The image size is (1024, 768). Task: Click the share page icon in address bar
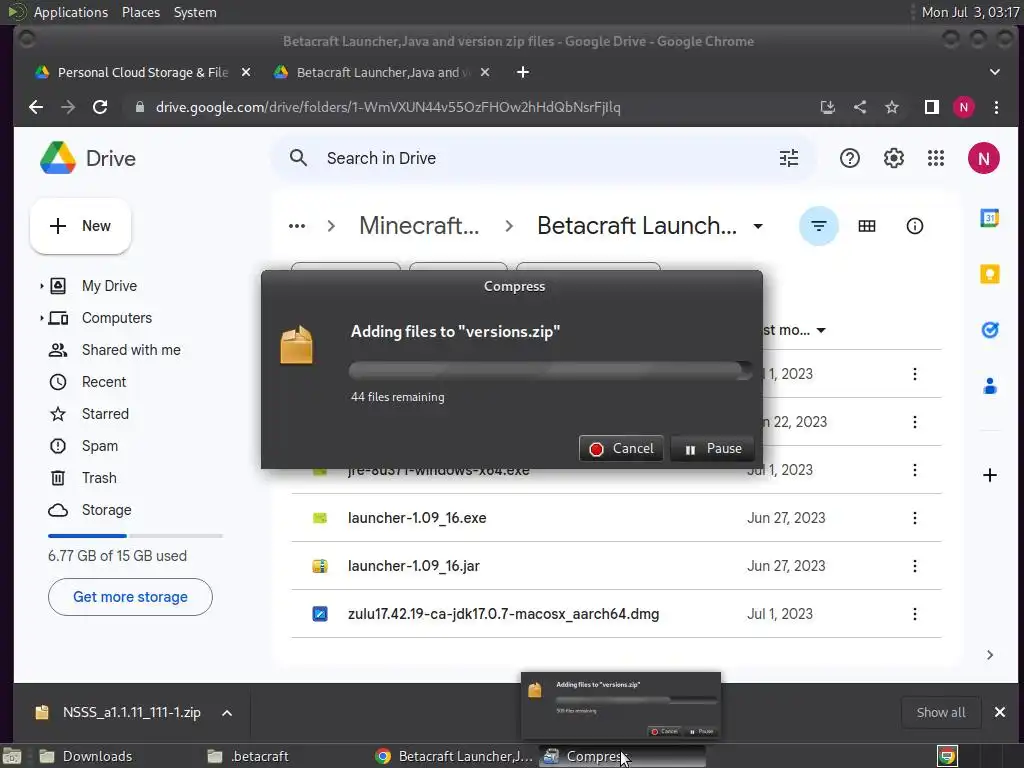(859, 107)
